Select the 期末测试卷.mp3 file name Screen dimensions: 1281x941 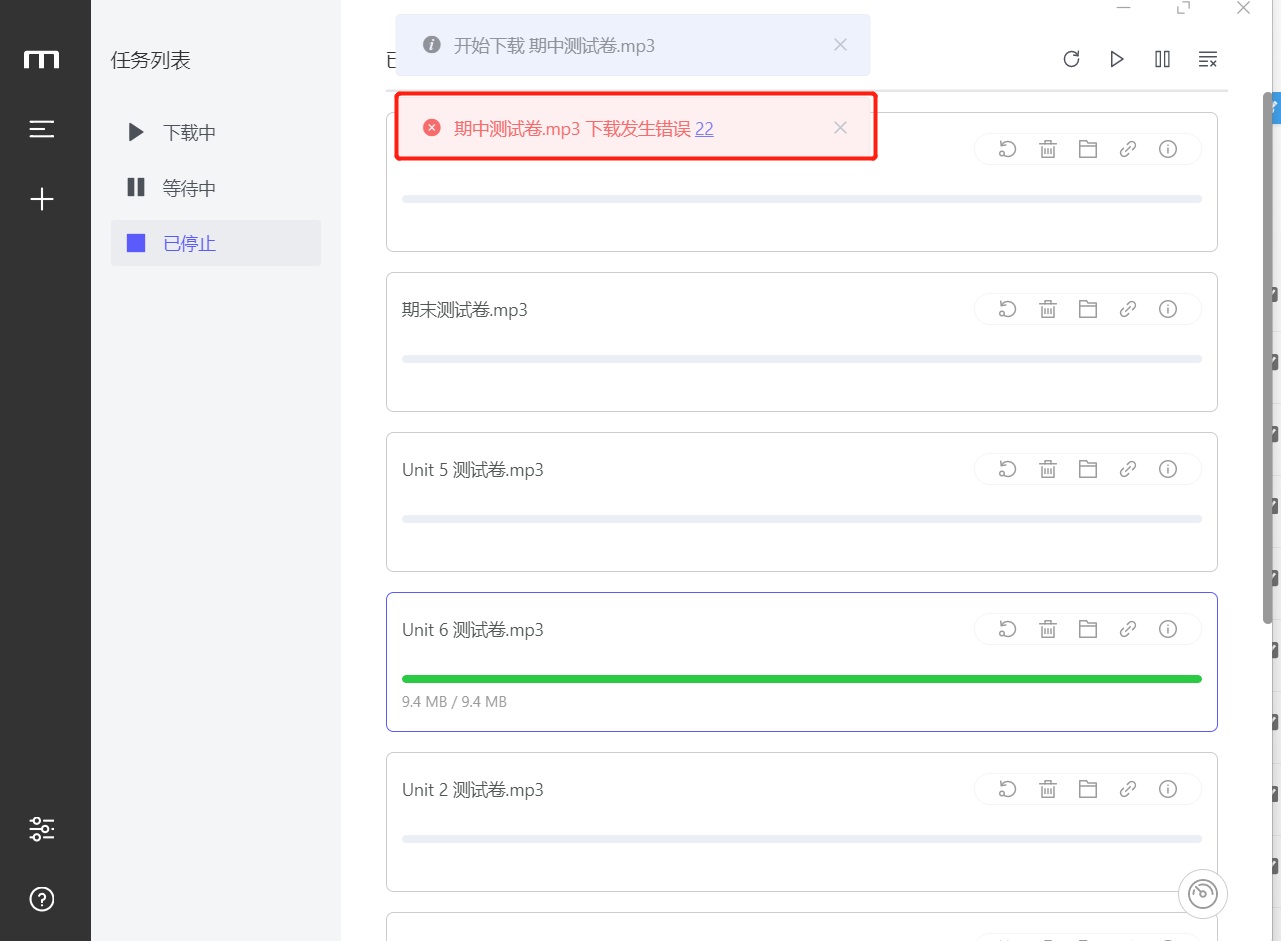[465, 310]
